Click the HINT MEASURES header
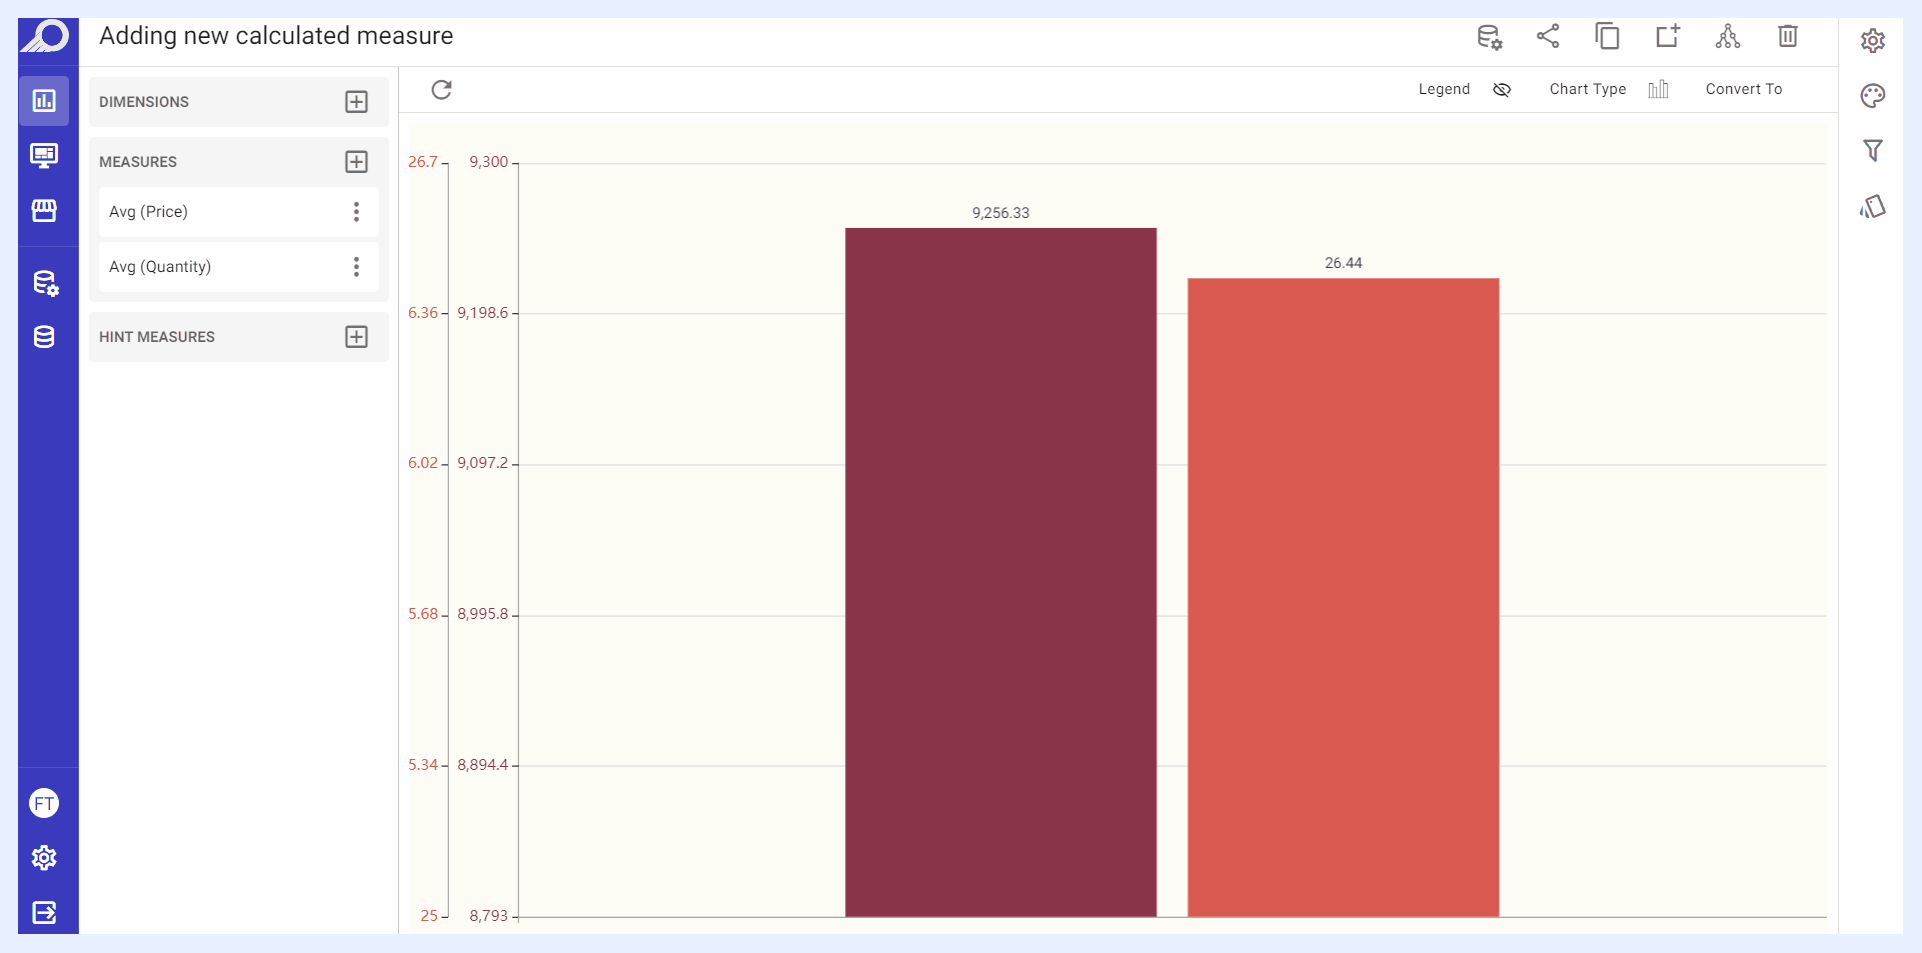 click(157, 337)
